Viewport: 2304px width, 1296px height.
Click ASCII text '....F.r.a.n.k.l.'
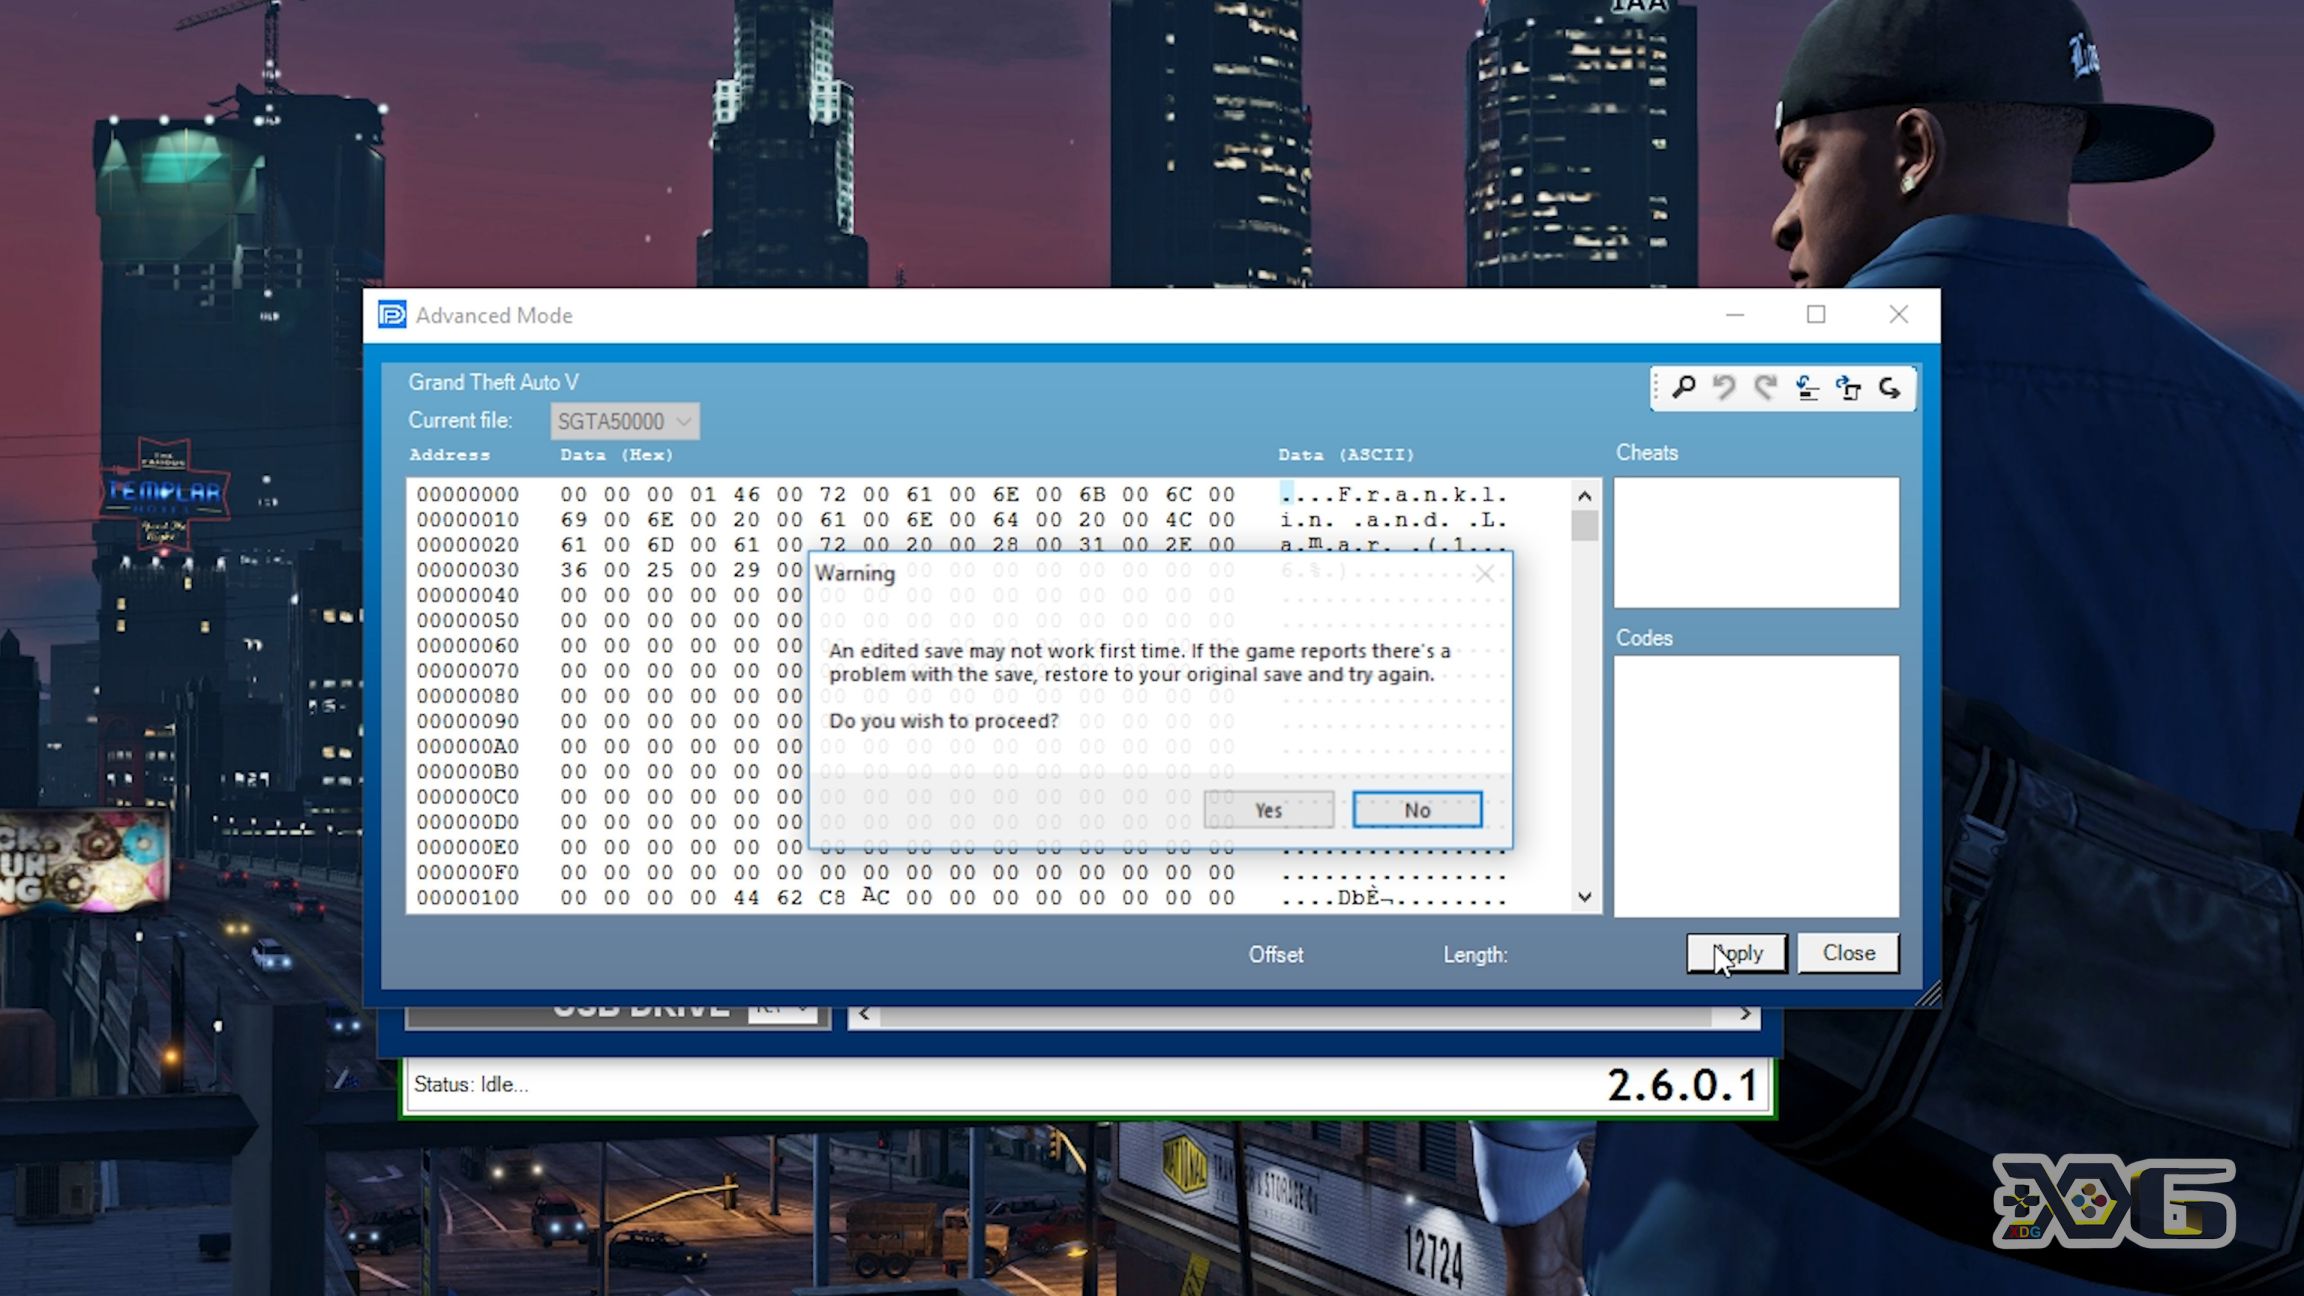click(x=1393, y=494)
